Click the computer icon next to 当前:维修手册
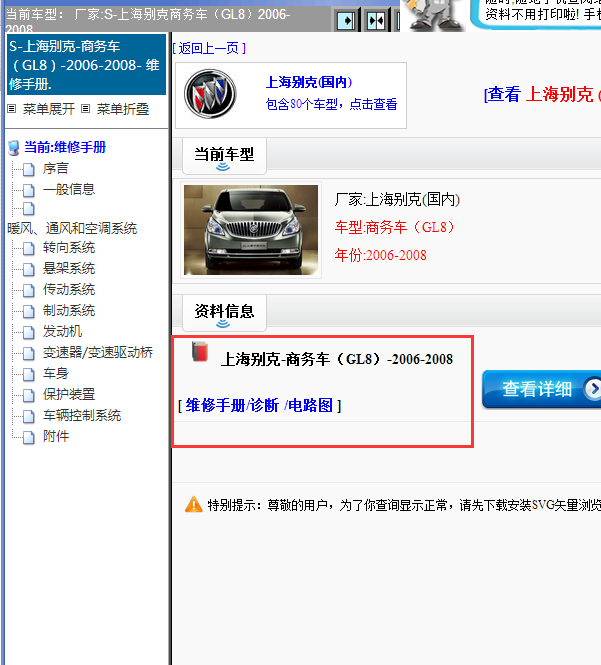601x665 pixels. [x=14, y=148]
